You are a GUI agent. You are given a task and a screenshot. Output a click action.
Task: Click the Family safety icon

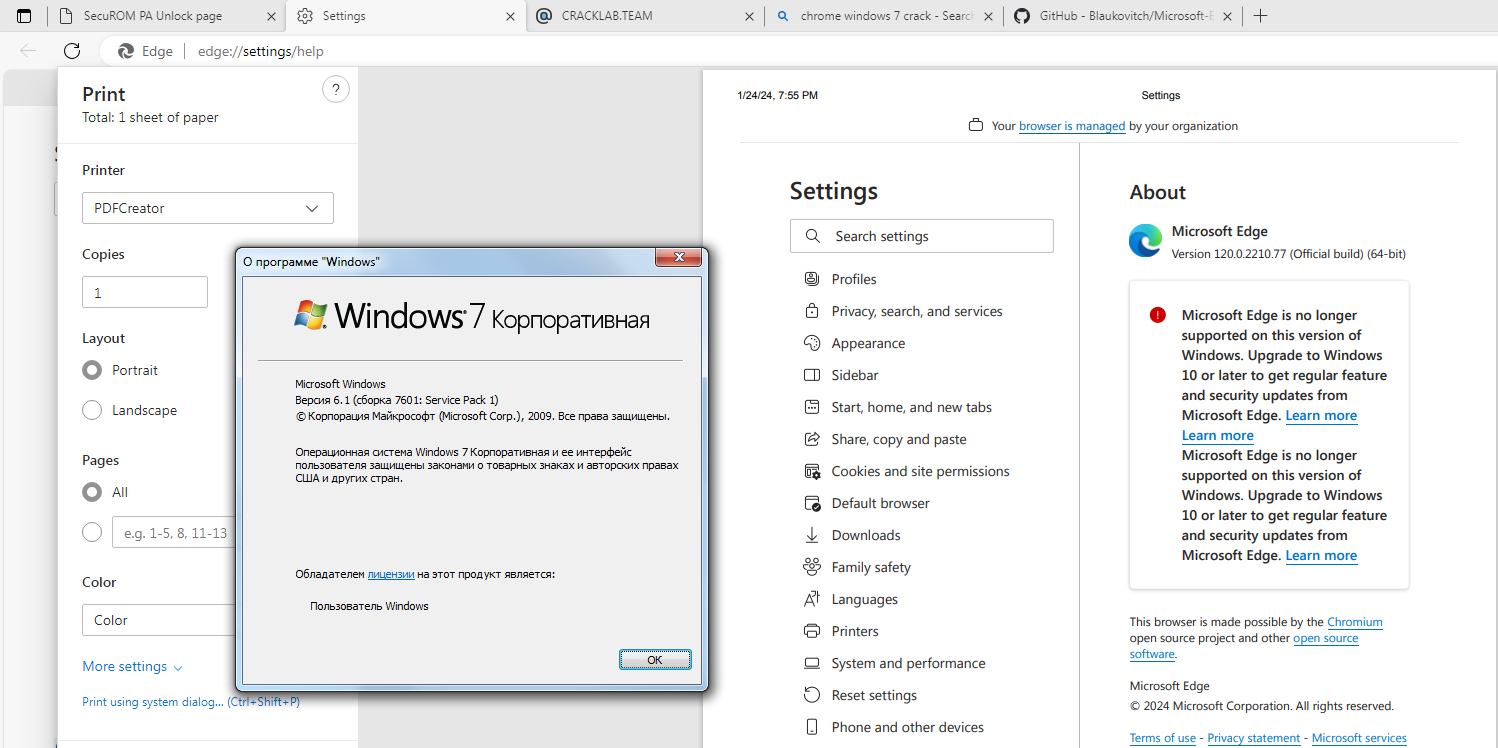pos(812,567)
